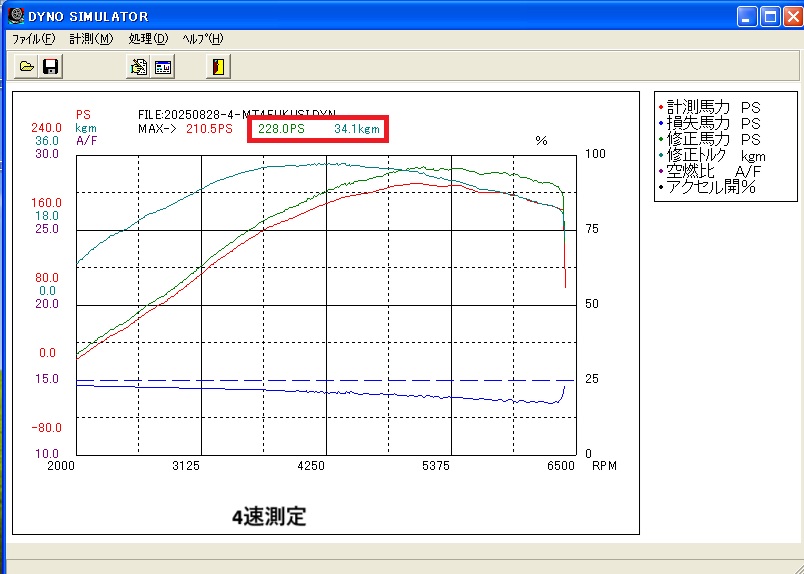804x574 pixels.
Task: Open the 処理(D) menu
Action: 148,39
